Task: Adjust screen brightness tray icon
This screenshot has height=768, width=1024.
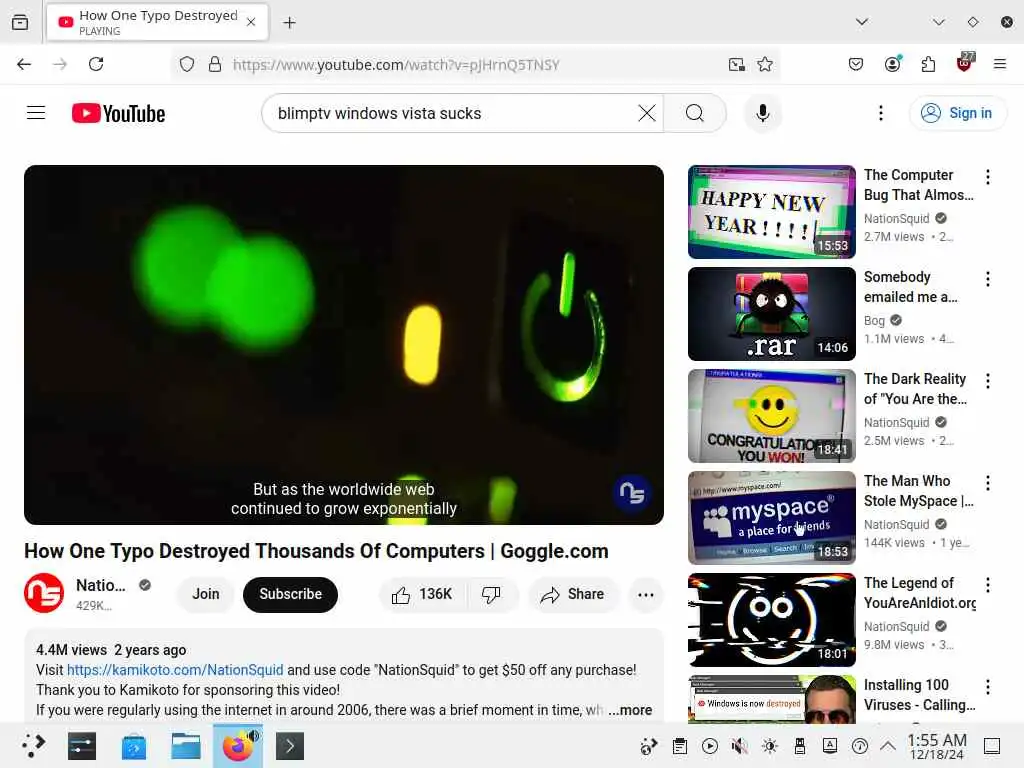Action: [x=769, y=746]
